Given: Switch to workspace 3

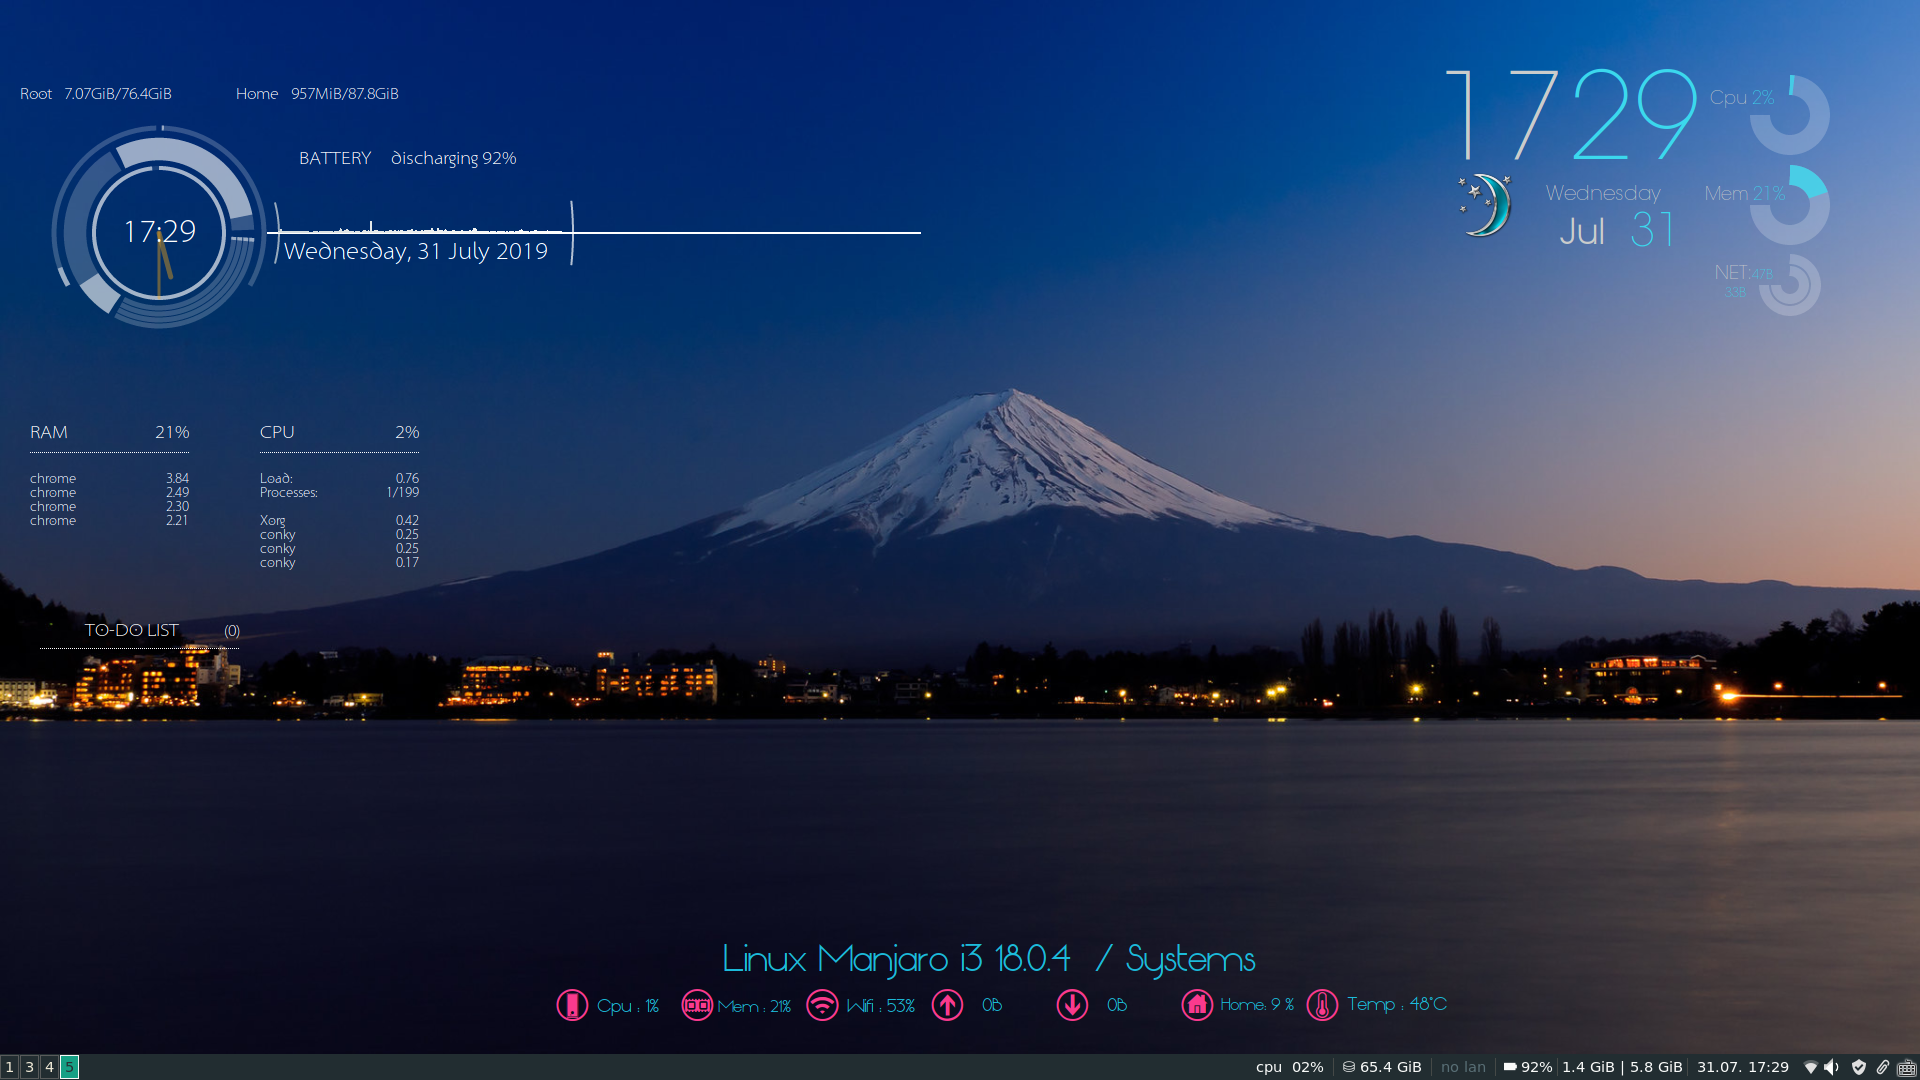Looking at the screenshot, I should coord(29,1068).
